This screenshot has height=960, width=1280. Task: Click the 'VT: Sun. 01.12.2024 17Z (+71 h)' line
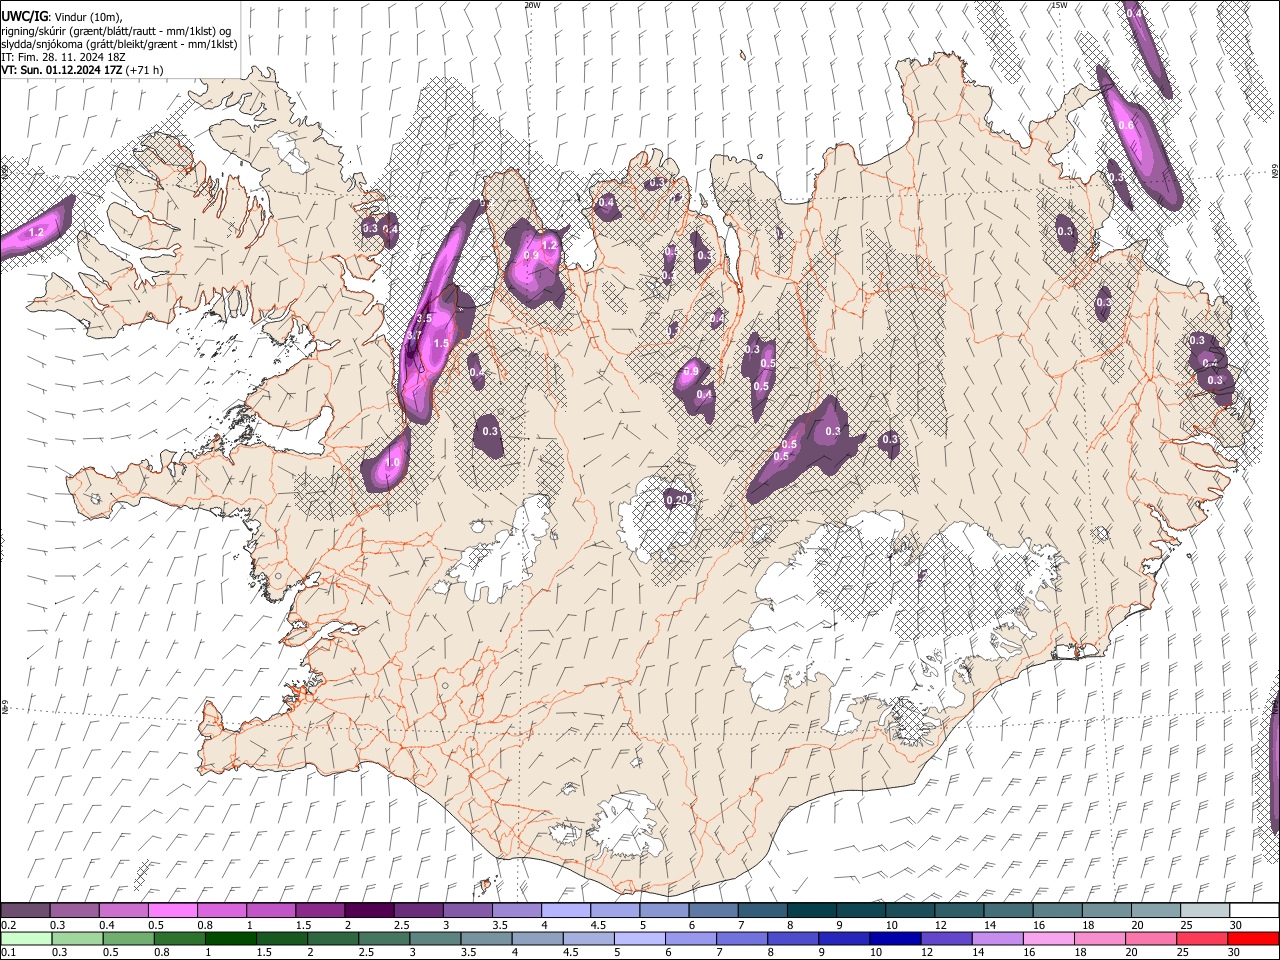(82, 70)
